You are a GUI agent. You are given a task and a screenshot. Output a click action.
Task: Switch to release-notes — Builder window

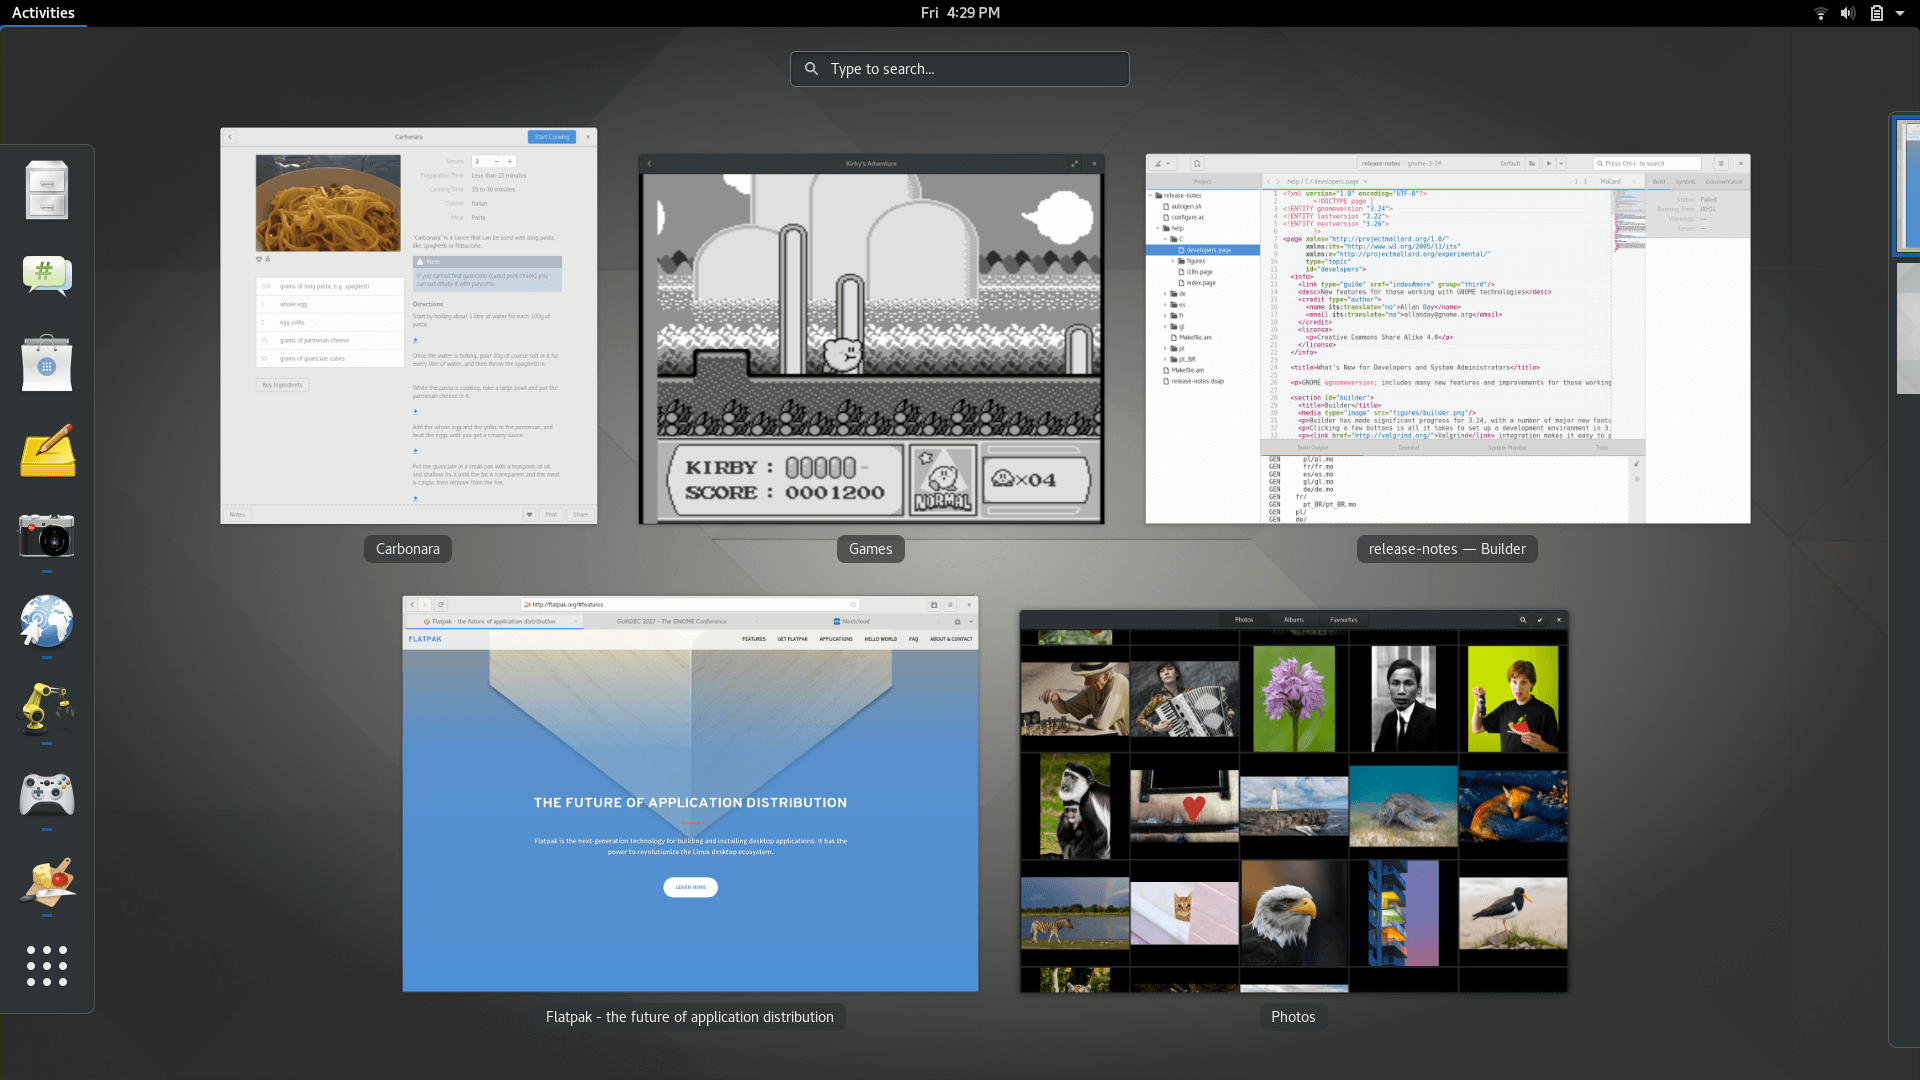click(1448, 339)
